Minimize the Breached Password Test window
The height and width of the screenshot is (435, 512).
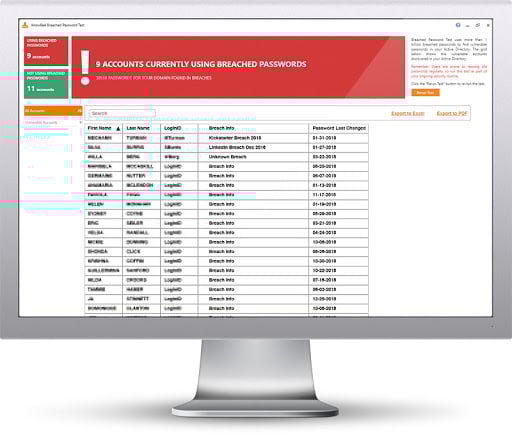point(468,25)
